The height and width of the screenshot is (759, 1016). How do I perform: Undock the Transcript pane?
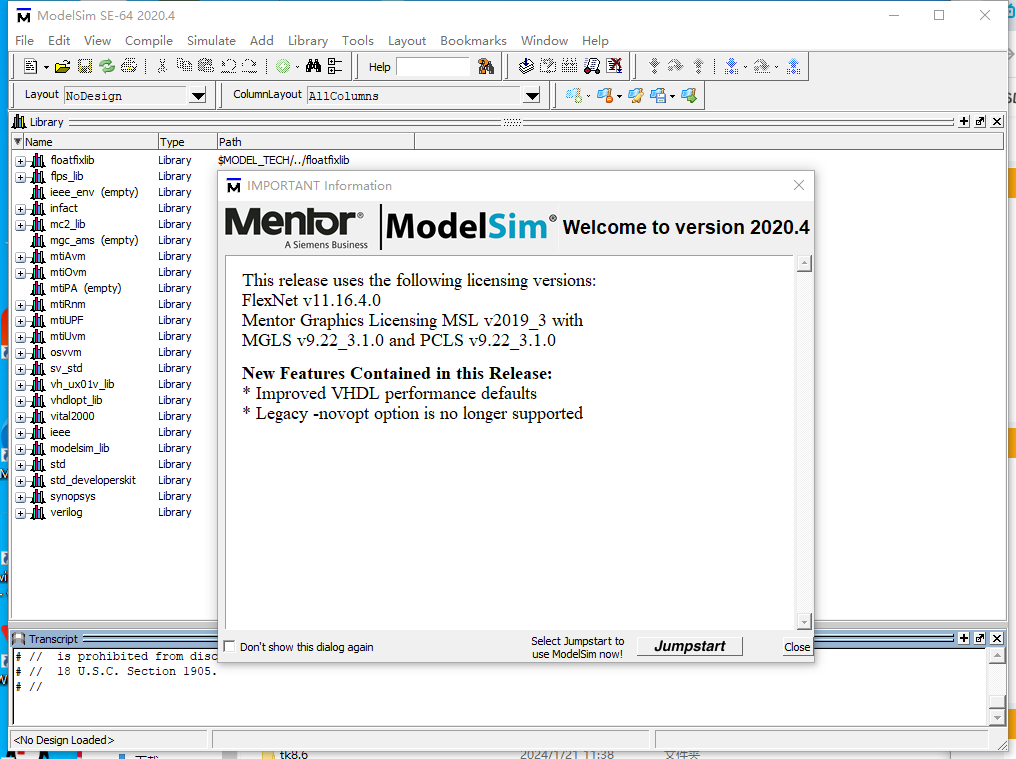(x=980, y=638)
